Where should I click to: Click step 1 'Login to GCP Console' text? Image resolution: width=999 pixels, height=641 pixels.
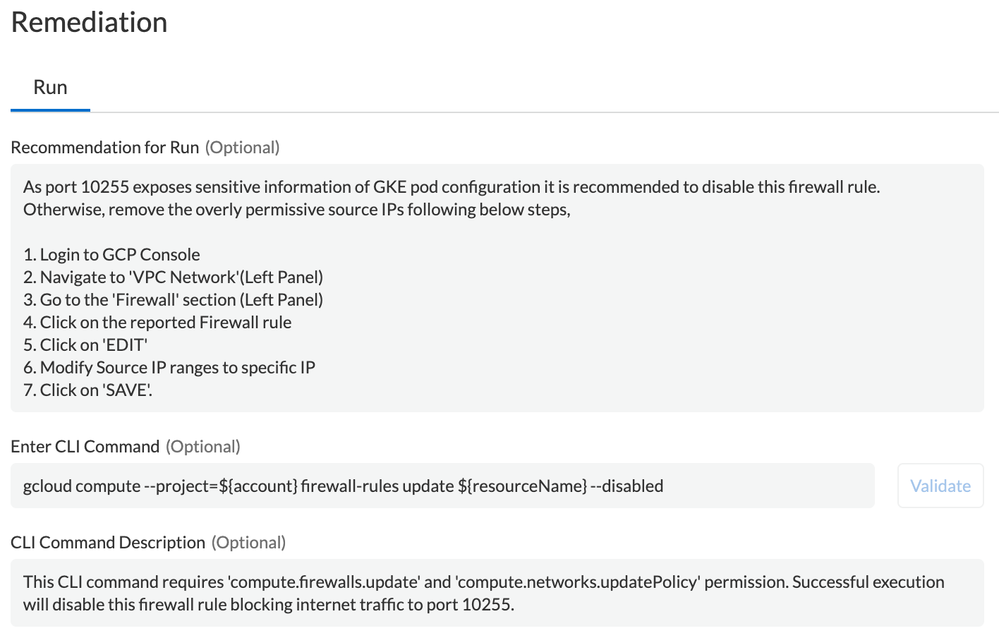pos(110,254)
